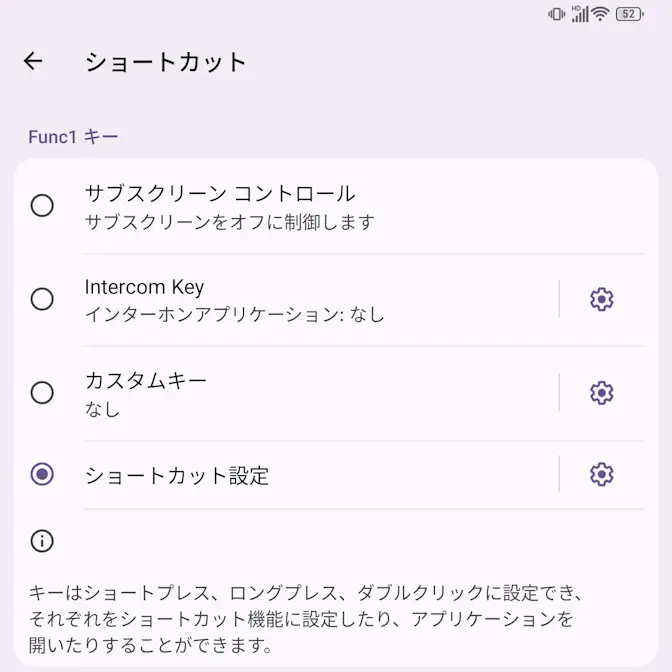Select the Intercom Key radio button
Viewport: 672px width, 672px height.
[42, 299]
